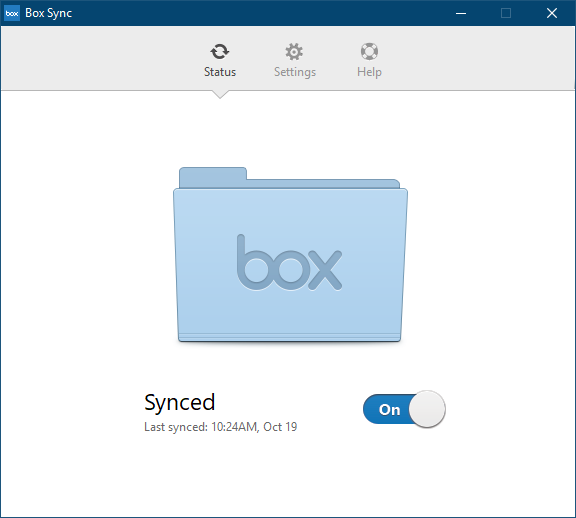Image resolution: width=576 pixels, height=518 pixels.
Task: Click the greyed-out maximize button
Action: pos(506,13)
